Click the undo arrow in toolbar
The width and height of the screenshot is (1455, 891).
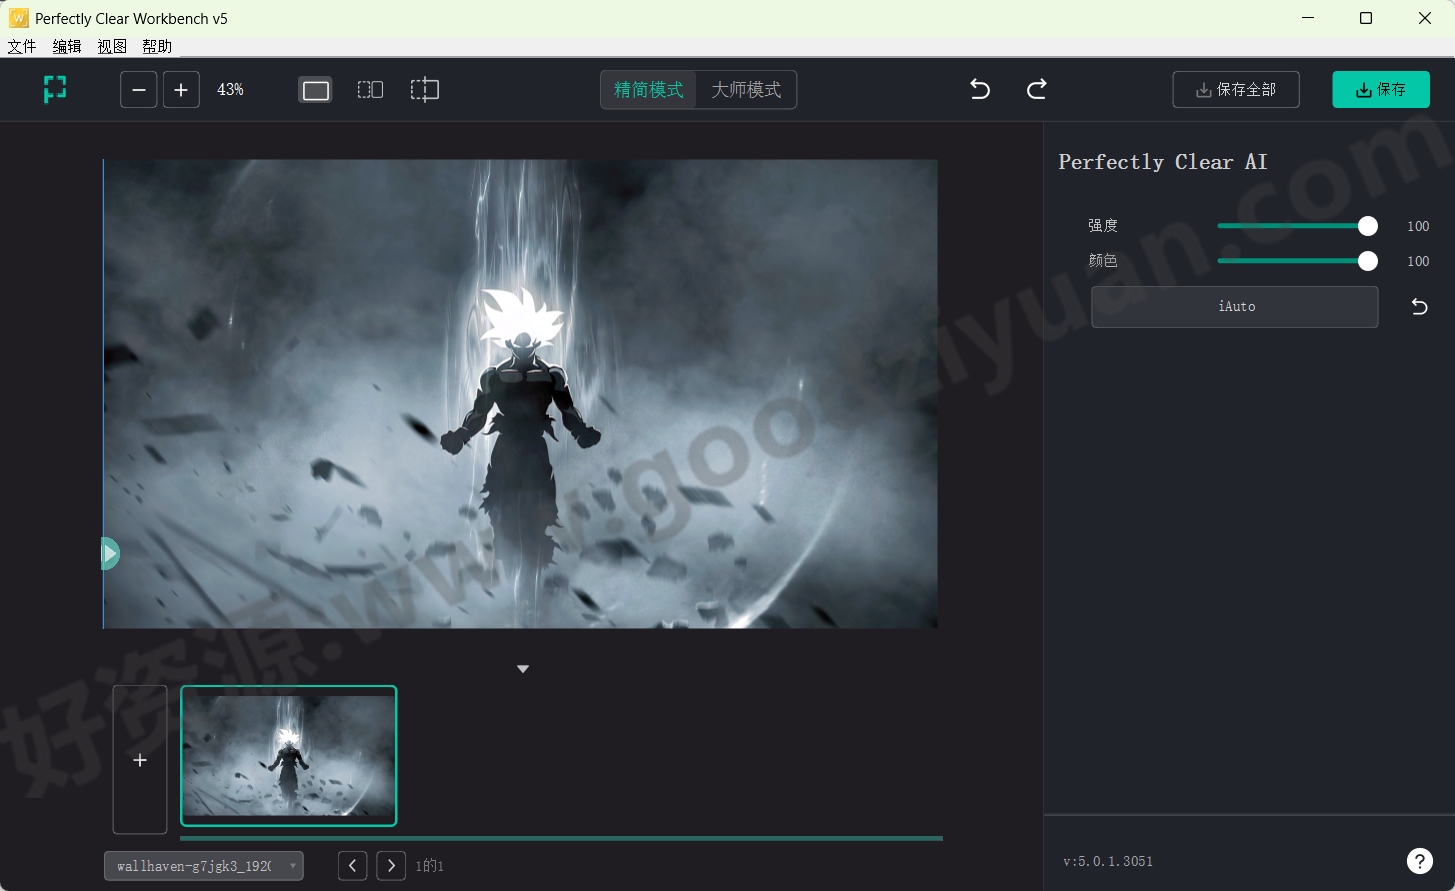coord(980,90)
